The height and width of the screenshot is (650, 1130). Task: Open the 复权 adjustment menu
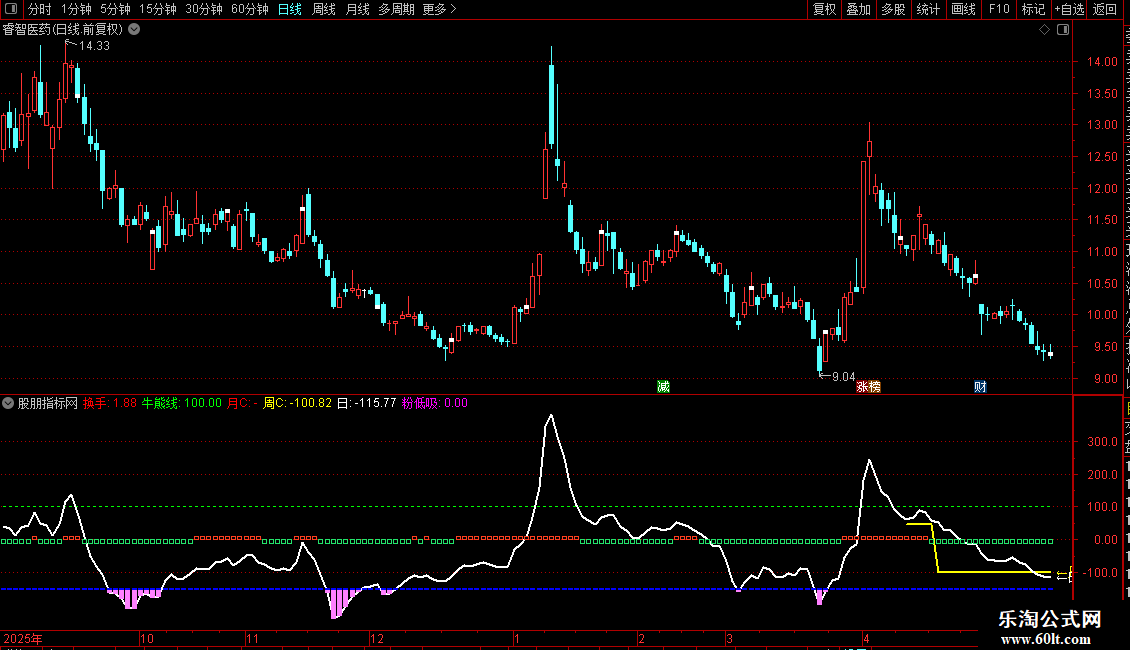(824, 9)
